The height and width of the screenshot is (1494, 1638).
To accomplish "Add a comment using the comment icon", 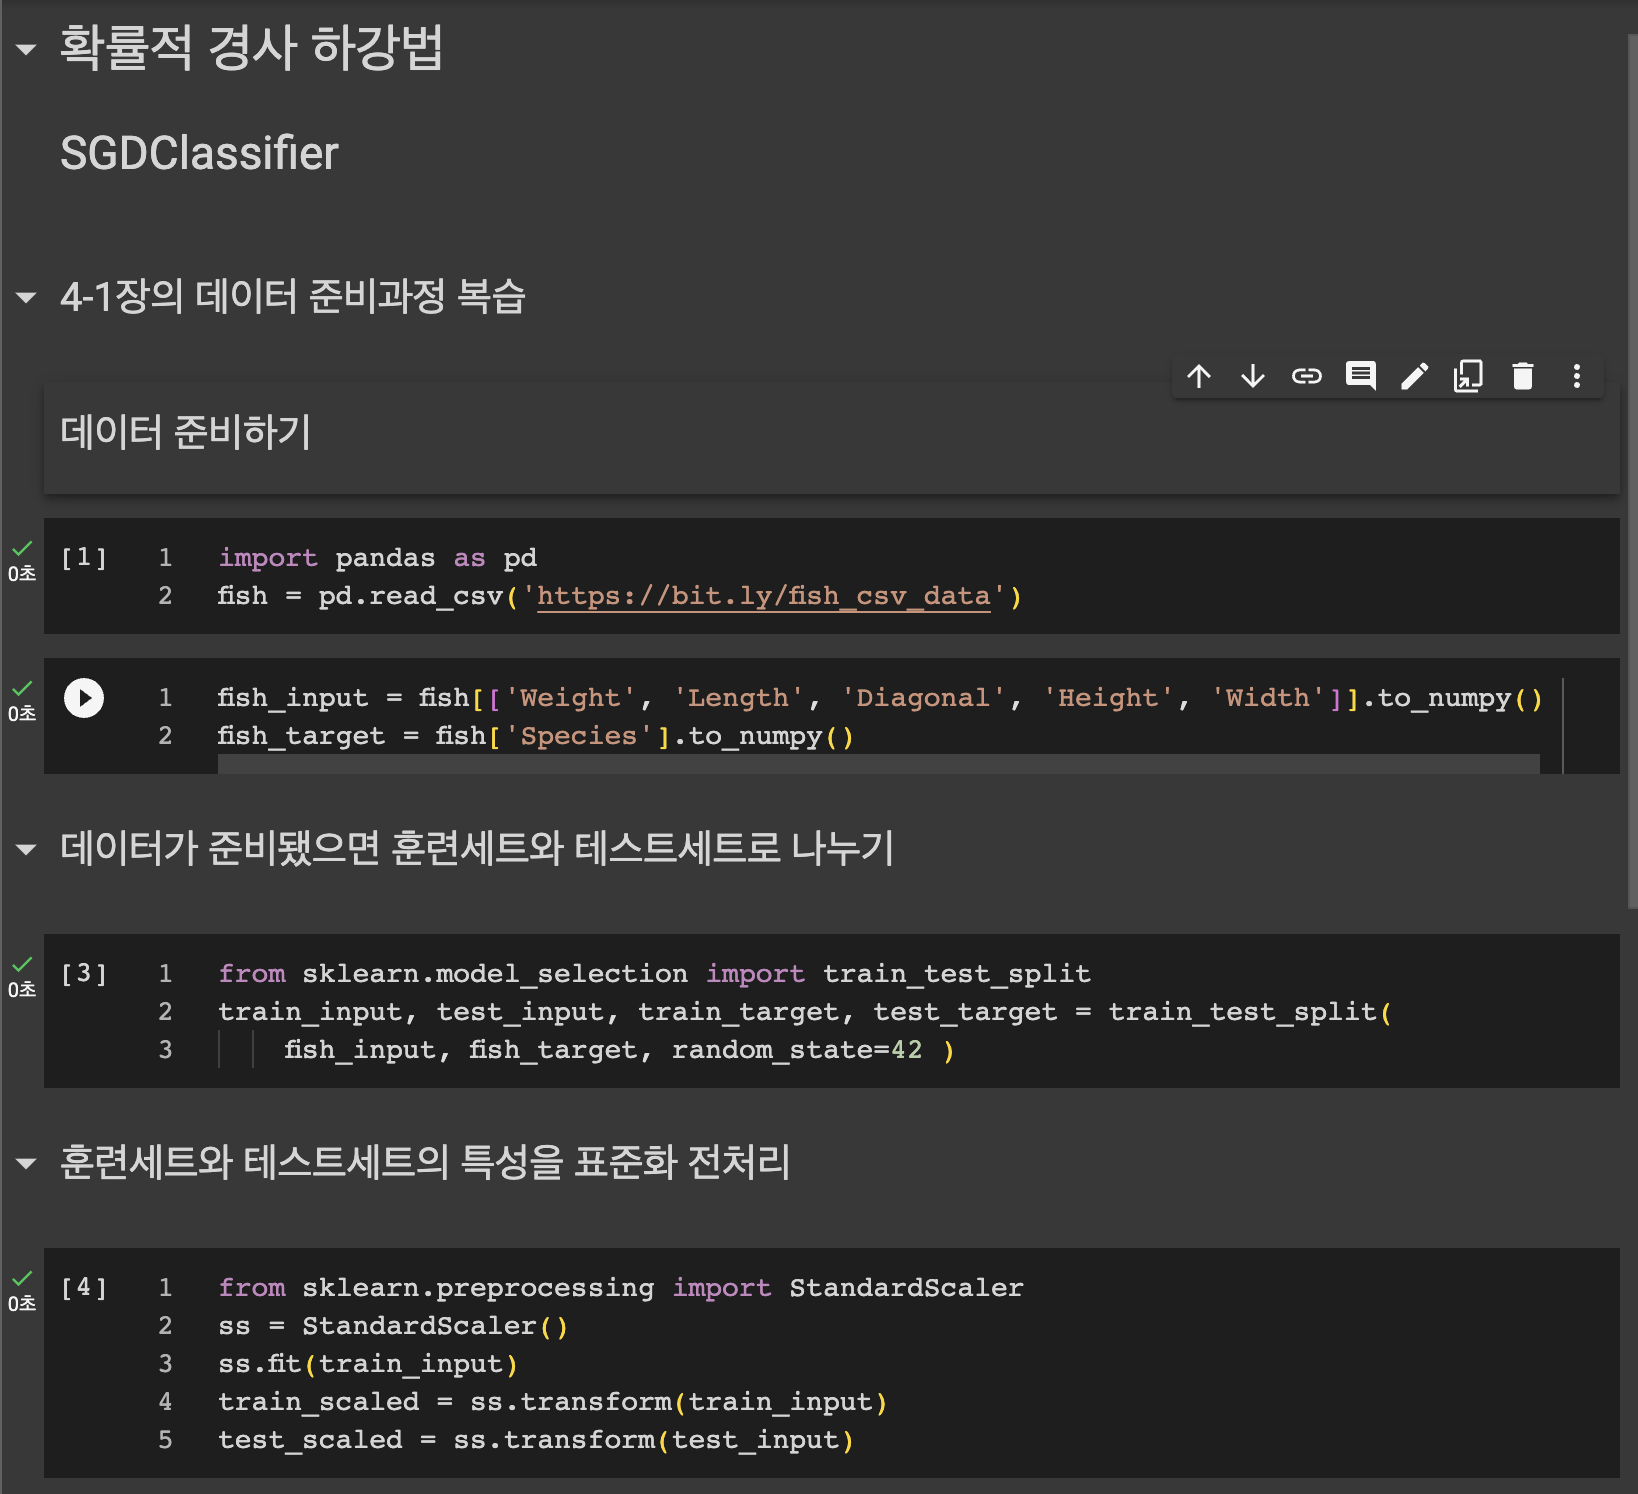I will (x=1361, y=376).
